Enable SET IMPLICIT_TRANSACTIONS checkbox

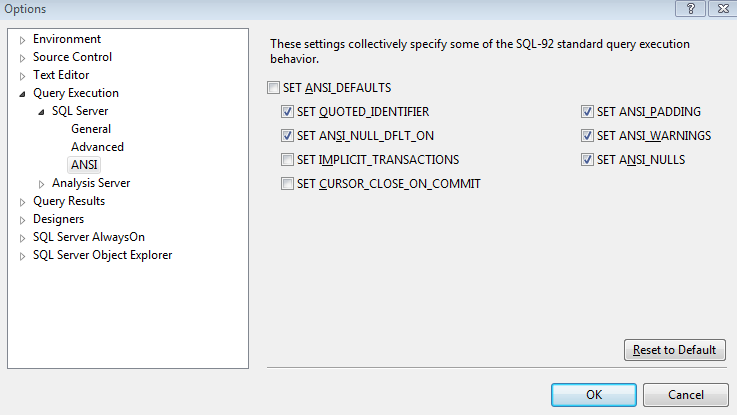[x=288, y=160]
